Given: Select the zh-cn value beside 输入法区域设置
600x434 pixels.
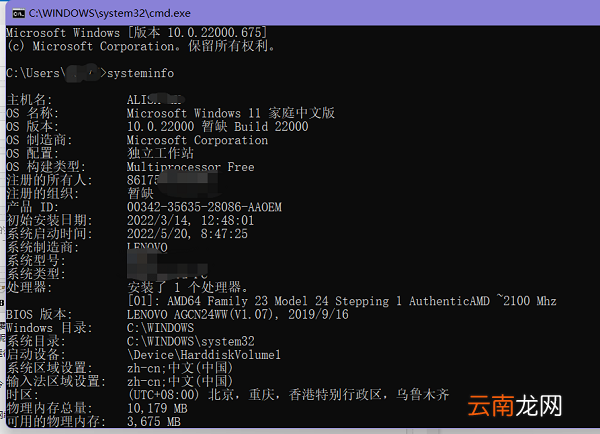Looking at the screenshot, I should tap(180, 381).
